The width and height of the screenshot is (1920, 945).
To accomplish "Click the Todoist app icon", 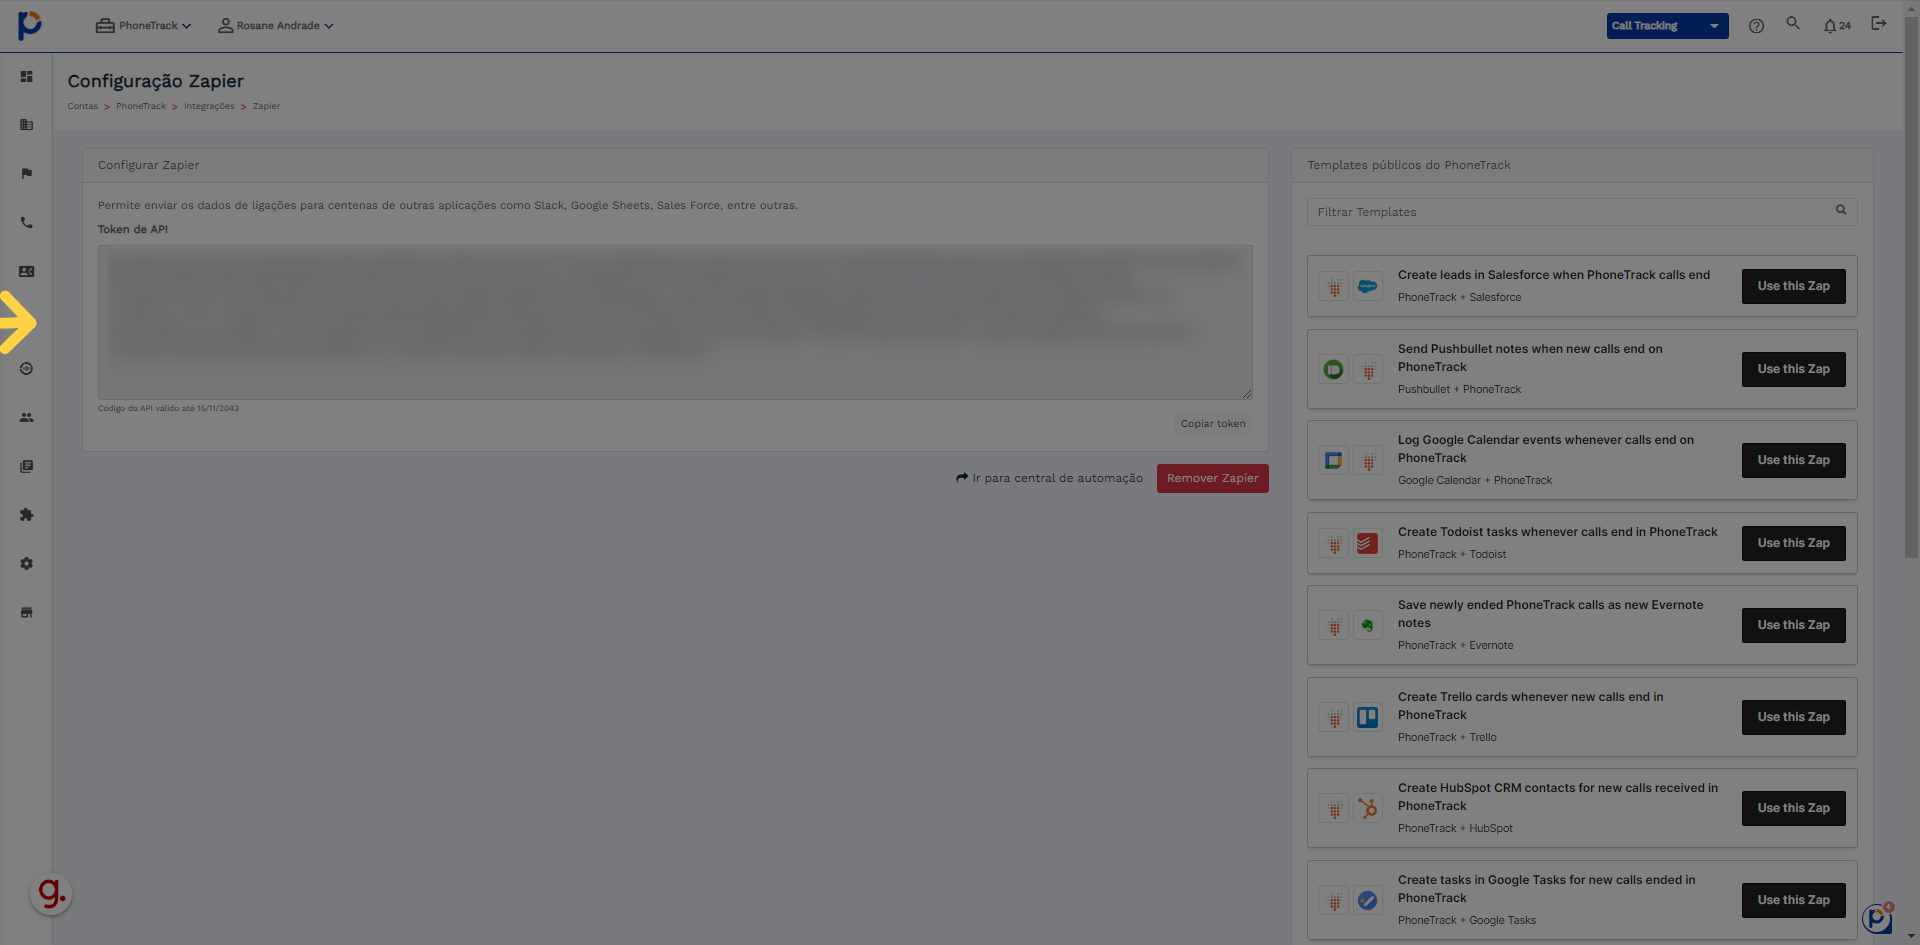I will coord(1367,544).
